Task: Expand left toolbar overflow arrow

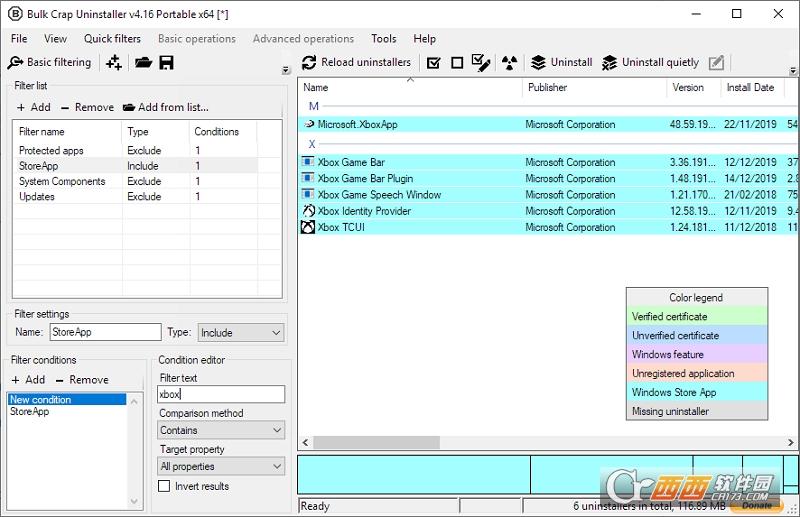Action: coord(286,70)
